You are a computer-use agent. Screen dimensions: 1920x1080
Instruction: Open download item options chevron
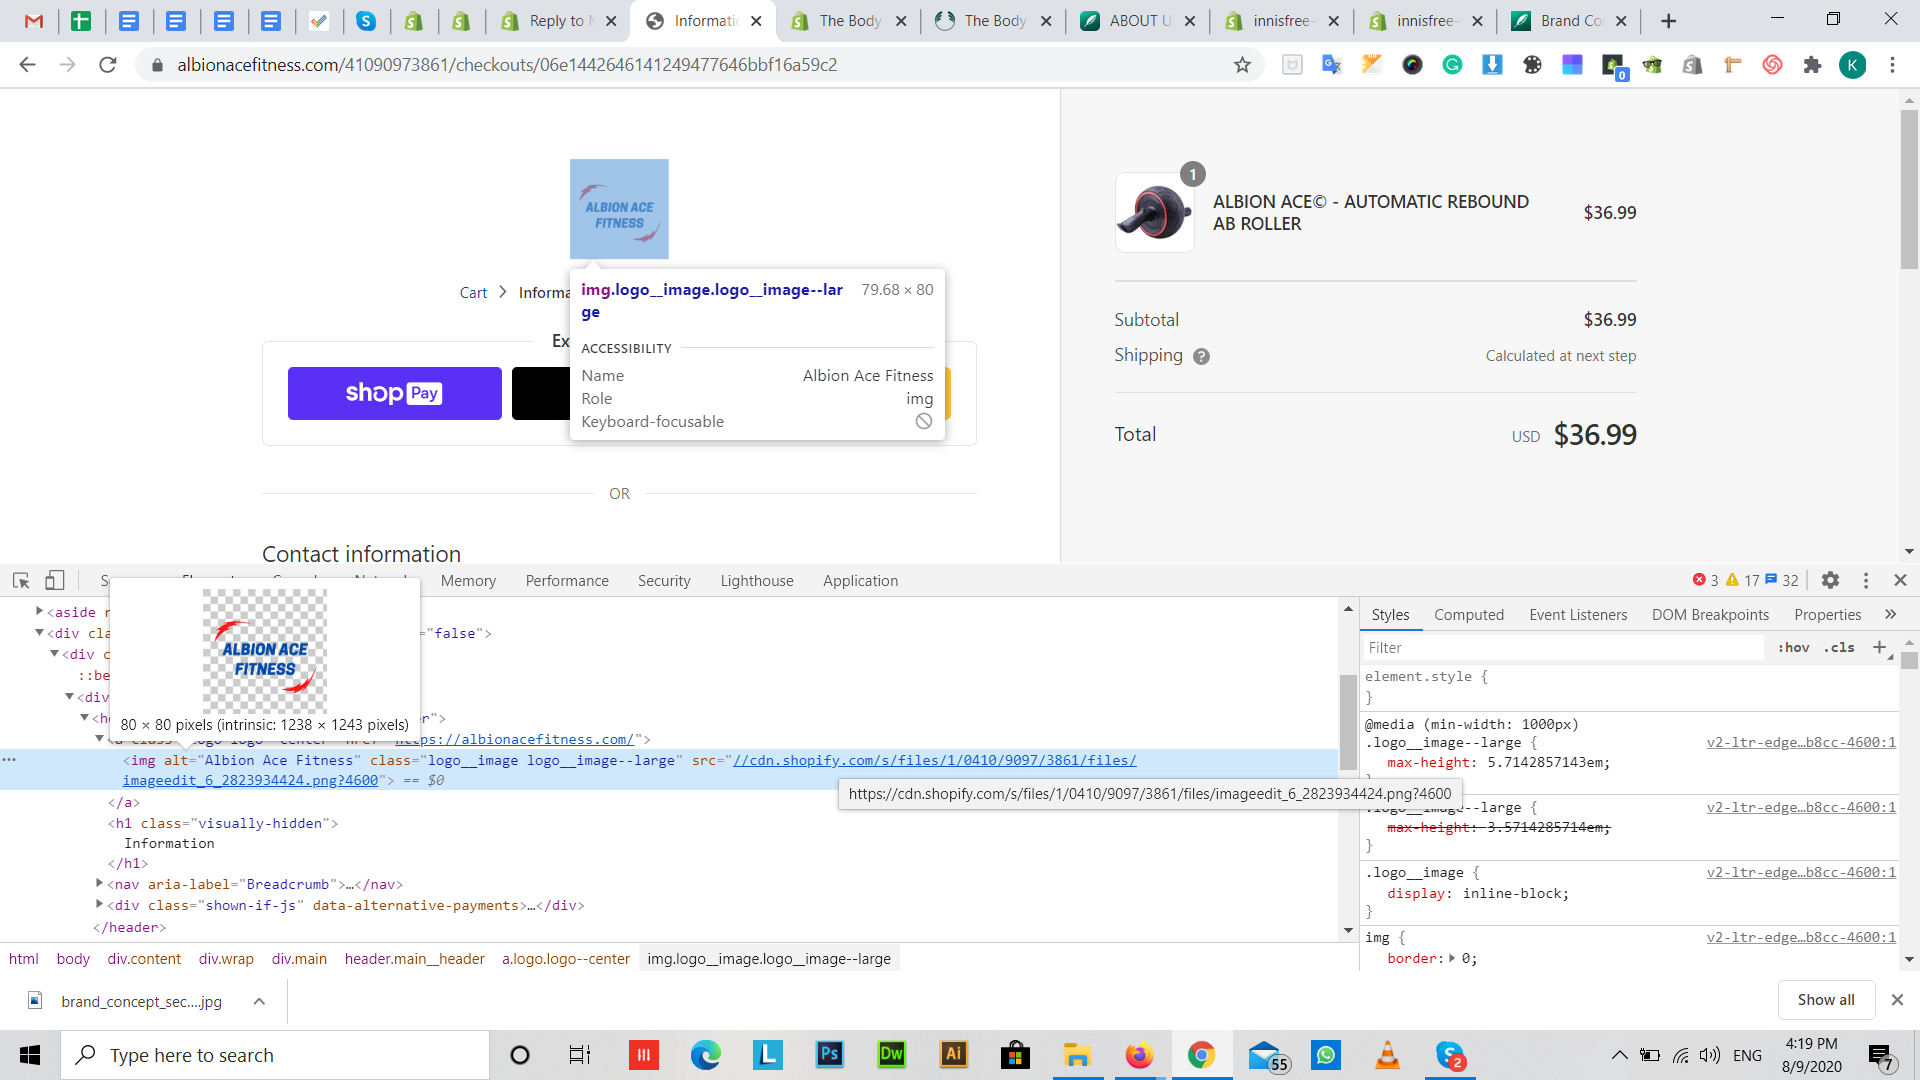(x=259, y=1001)
